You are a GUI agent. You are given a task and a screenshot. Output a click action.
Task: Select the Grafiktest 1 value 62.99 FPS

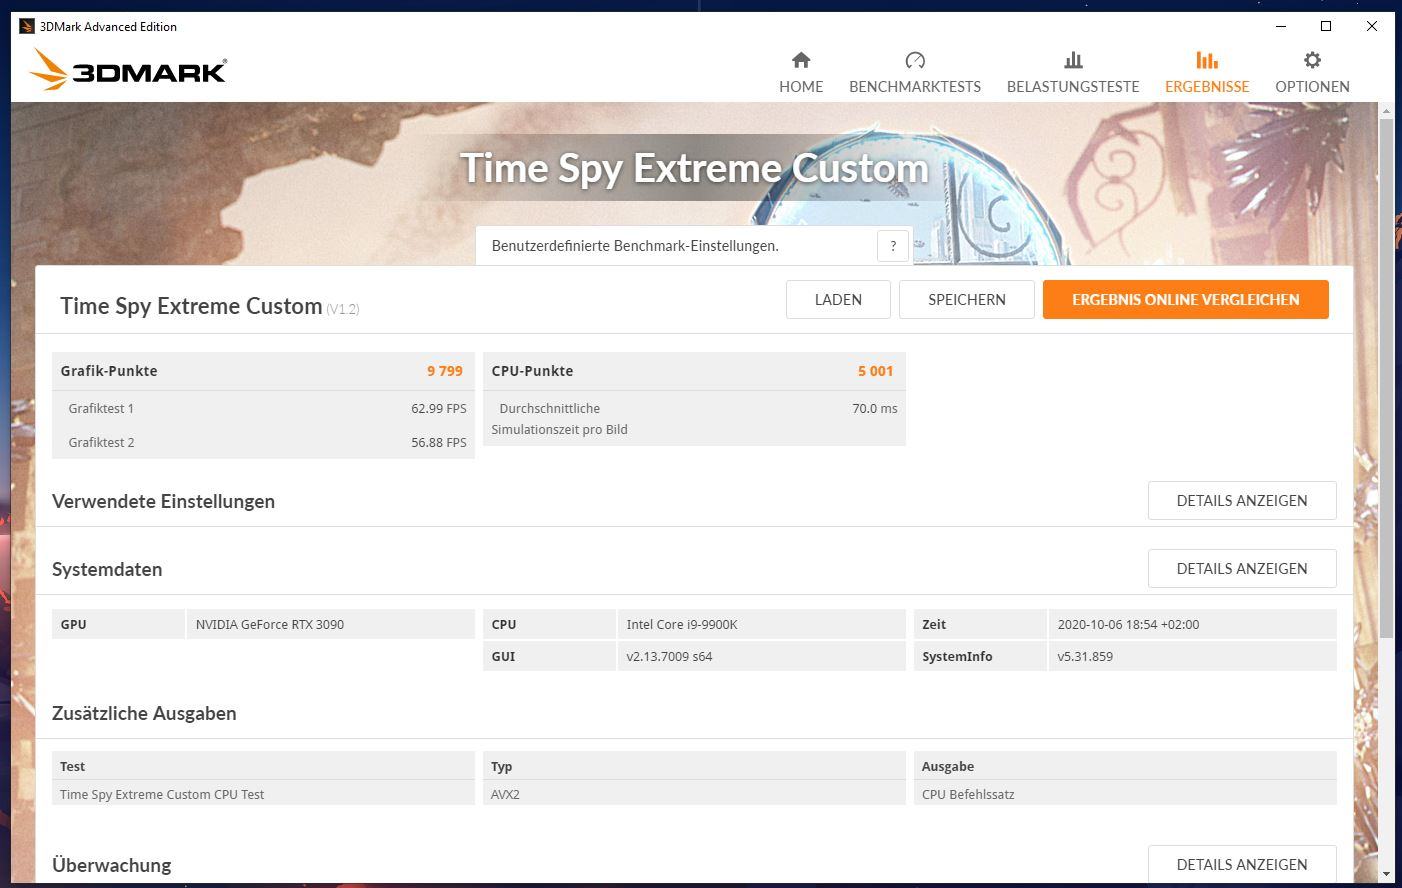coord(439,408)
